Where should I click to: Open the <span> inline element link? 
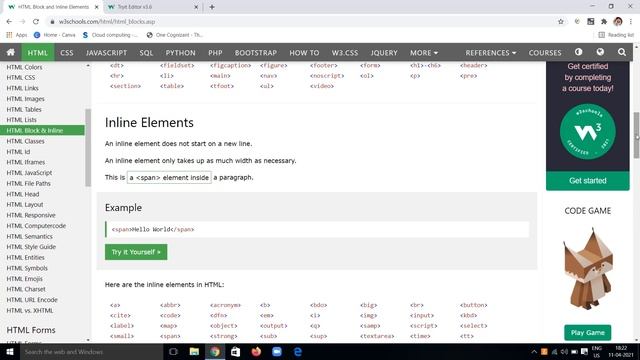coord(170,336)
